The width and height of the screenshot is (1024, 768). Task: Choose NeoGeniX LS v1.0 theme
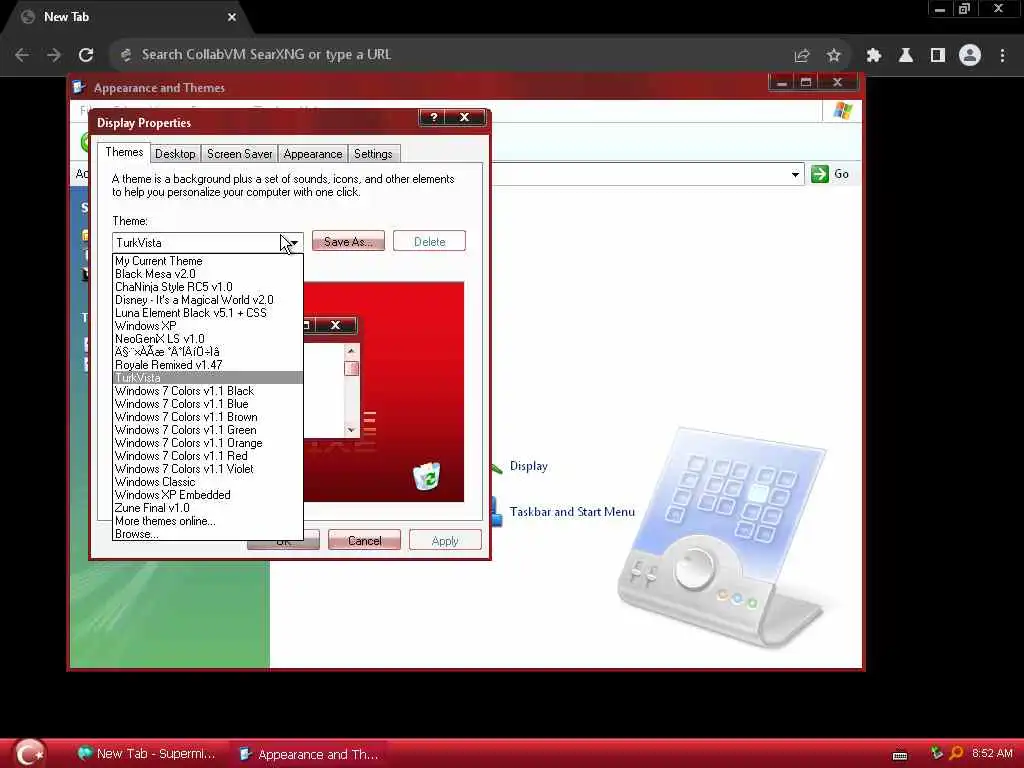[x=208, y=339]
